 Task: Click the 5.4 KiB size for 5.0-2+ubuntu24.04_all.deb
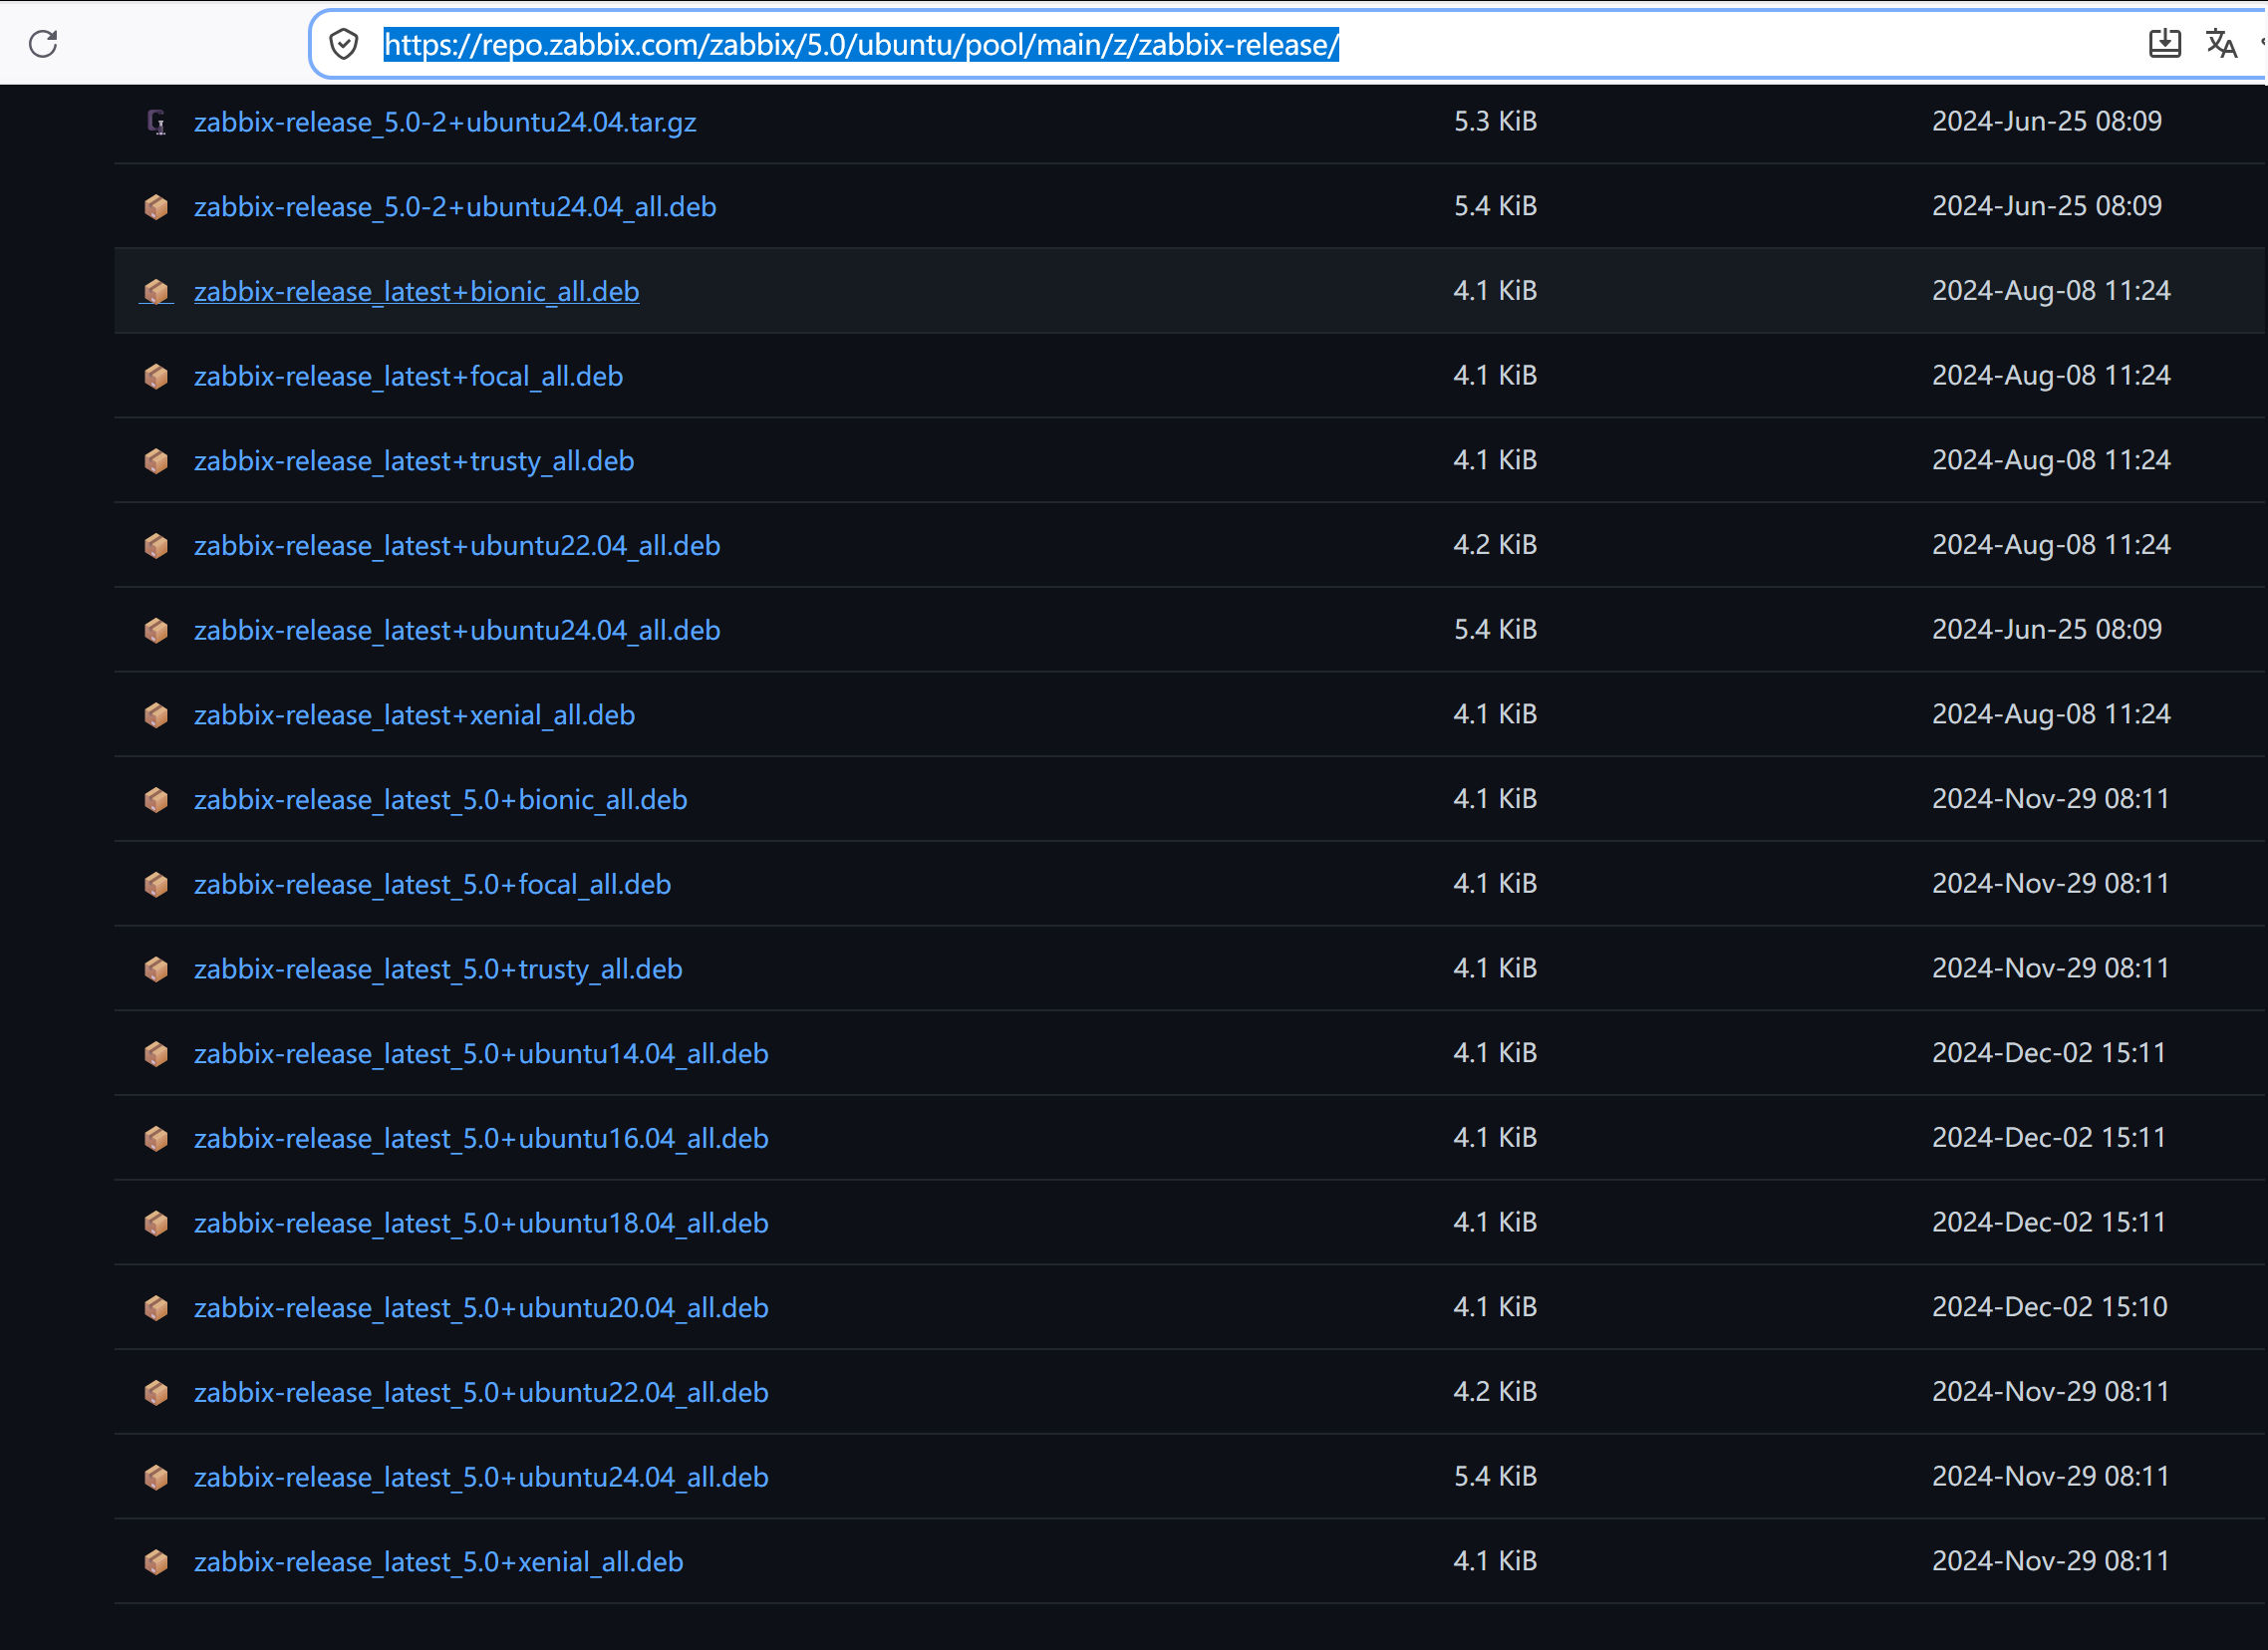(1495, 206)
